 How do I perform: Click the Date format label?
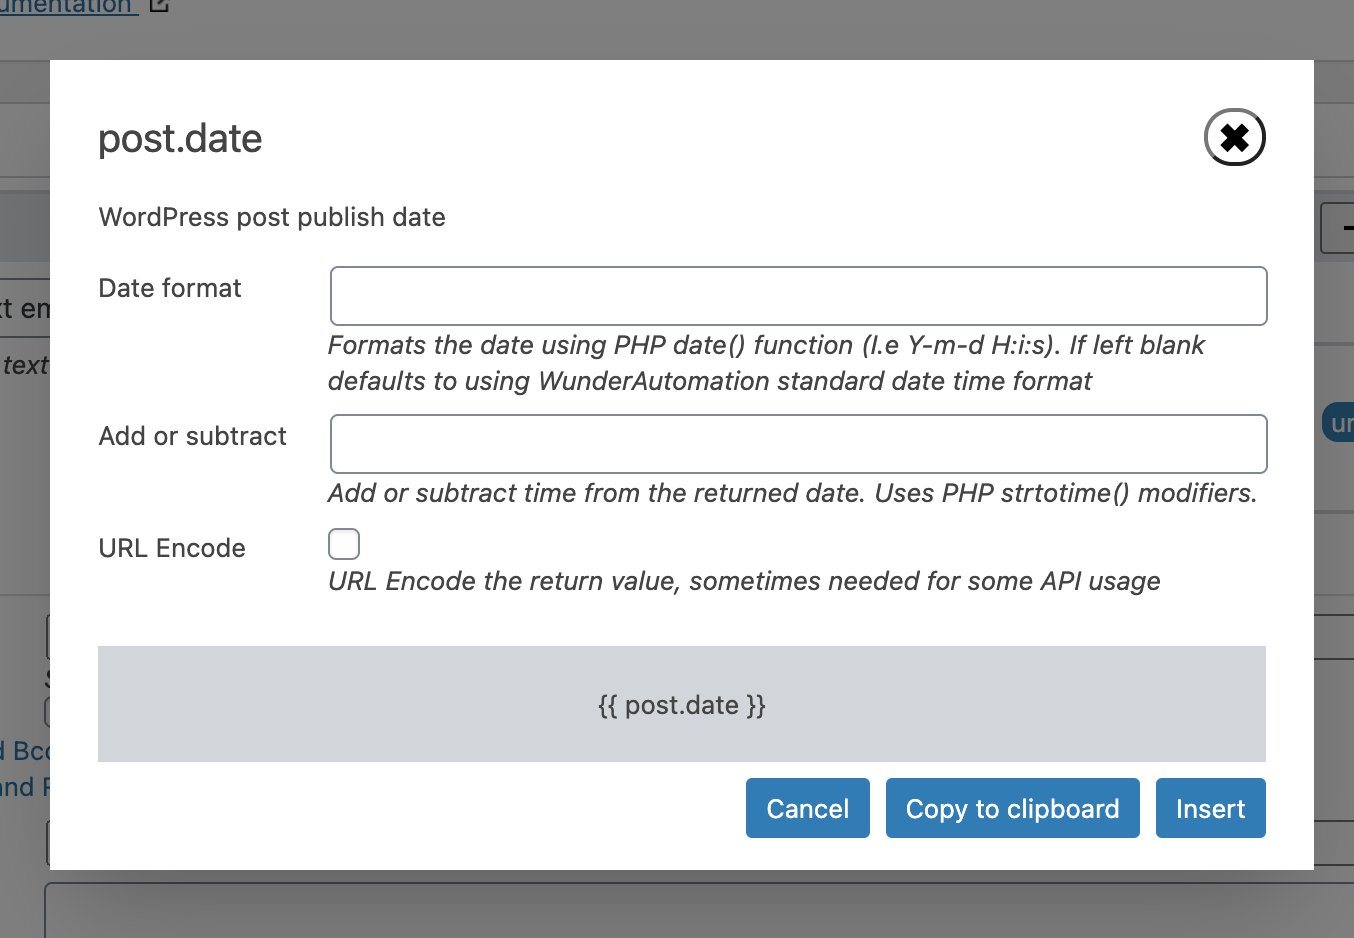[169, 288]
